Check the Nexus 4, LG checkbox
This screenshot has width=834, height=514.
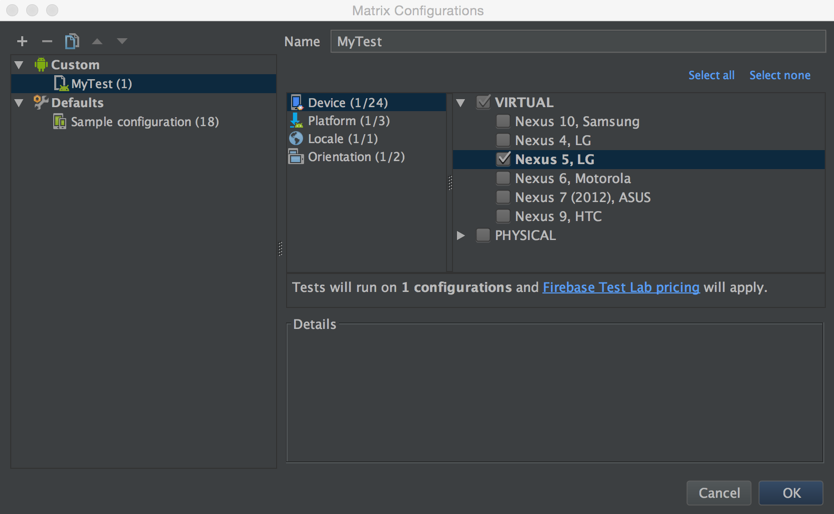pyautogui.click(x=503, y=140)
